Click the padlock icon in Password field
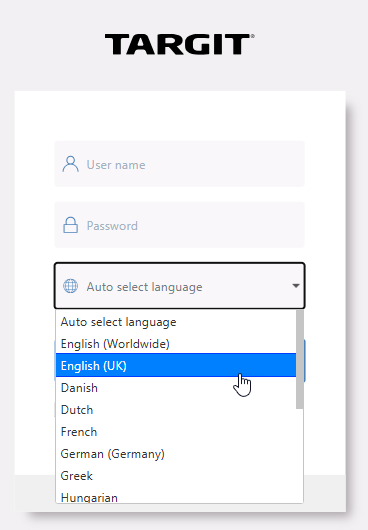This screenshot has height=530, width=368. [70, 225]
